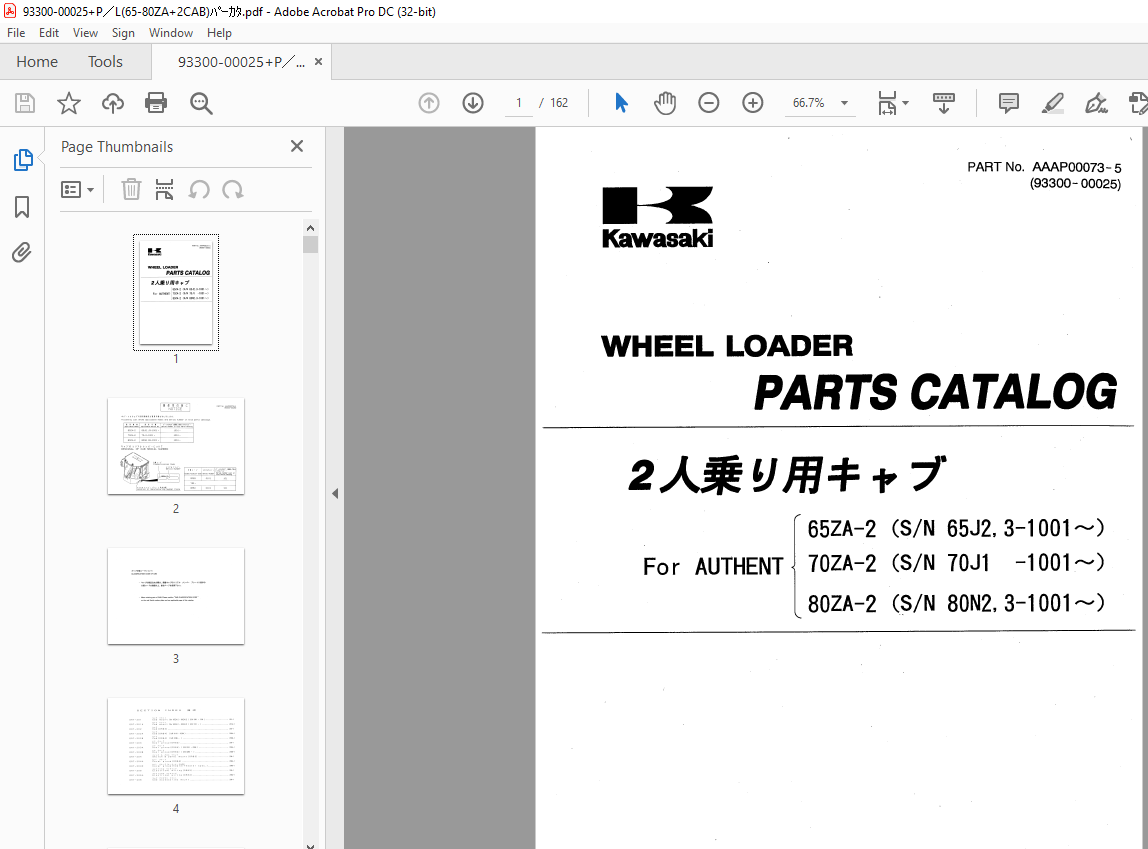Expand fit page tool dropdown arrow
This screenshot has width=1148, height=849.
(906, 103)
